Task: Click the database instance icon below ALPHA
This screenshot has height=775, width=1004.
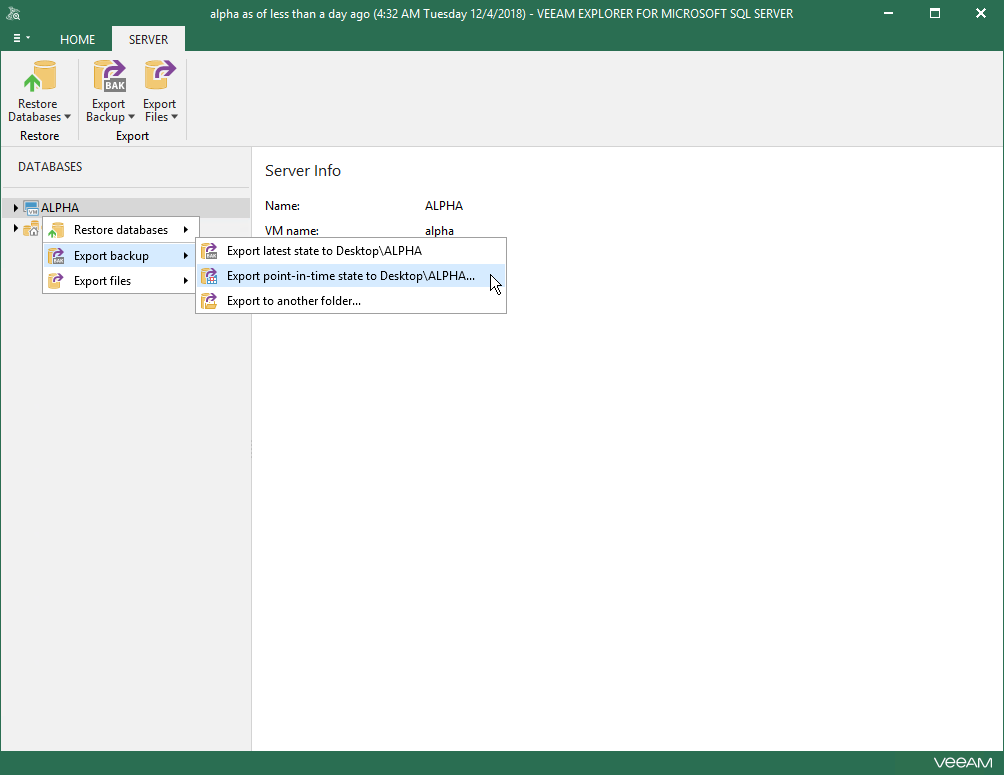Action: coord(31,229)
